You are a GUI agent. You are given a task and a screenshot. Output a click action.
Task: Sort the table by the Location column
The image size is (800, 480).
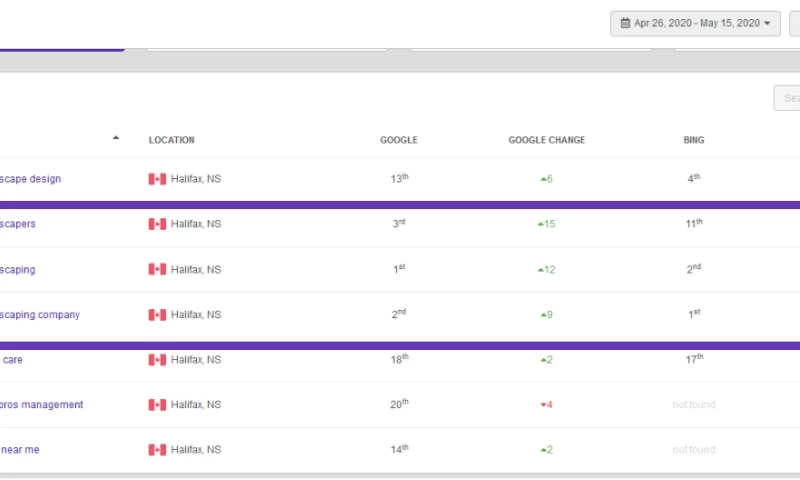coord(171,140)
